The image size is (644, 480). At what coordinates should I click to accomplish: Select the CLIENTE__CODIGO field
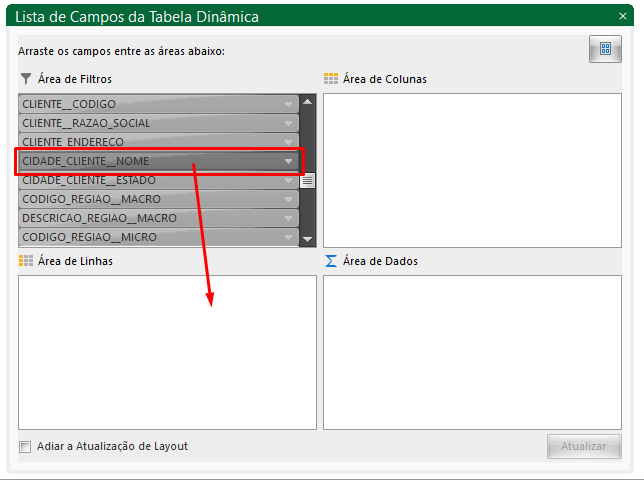(x=159, y=104)
